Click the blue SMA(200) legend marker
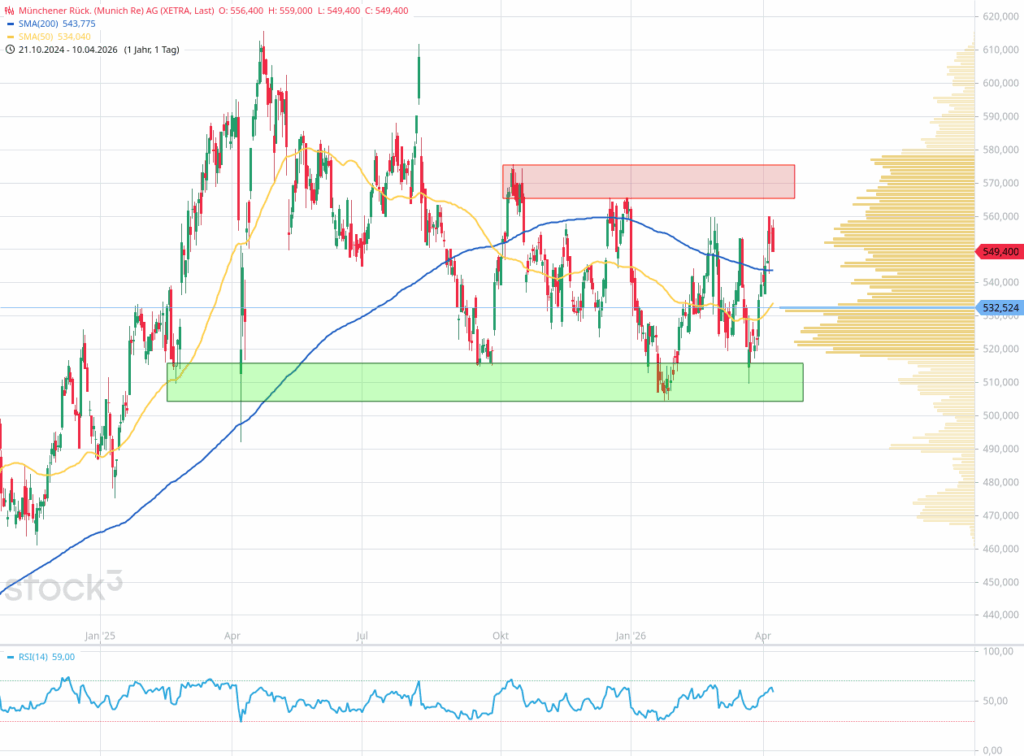Viewport: 1024px width, 756px height. 10,22
